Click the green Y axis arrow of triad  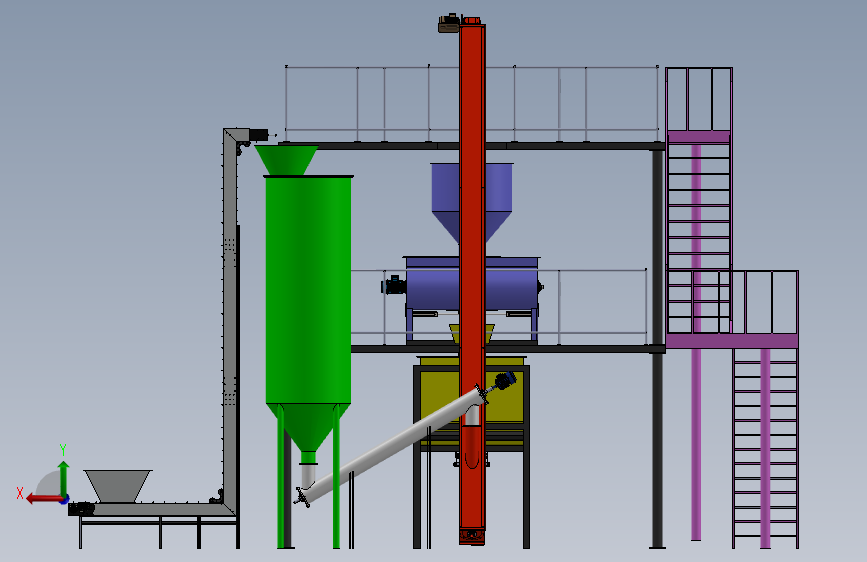(64, 478)
